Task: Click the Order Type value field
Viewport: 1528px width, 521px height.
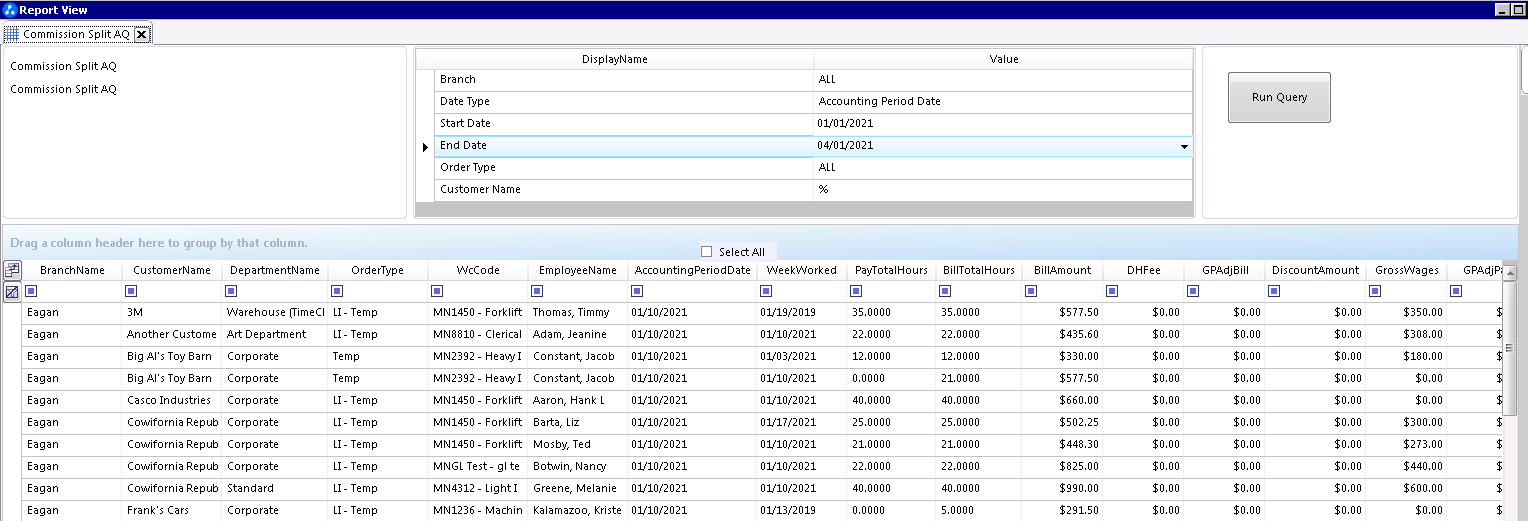Action: point(1003,168)
